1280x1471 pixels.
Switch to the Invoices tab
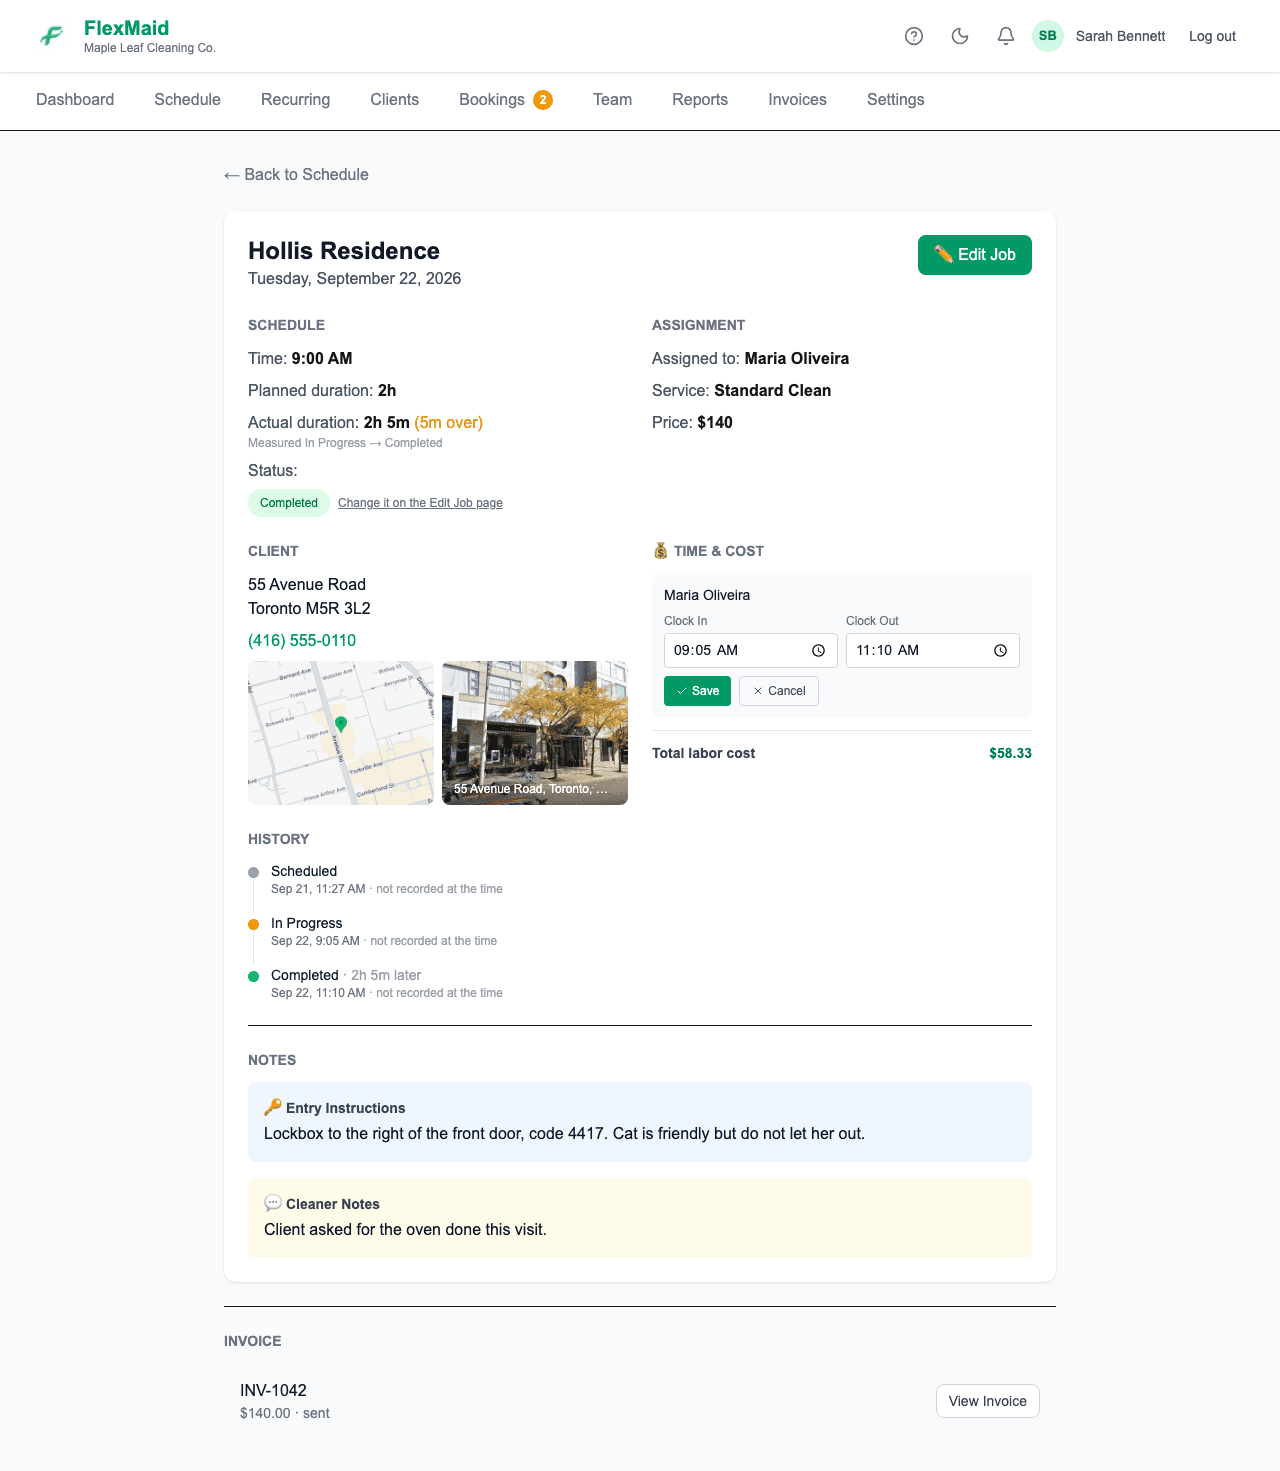[797, 100]
